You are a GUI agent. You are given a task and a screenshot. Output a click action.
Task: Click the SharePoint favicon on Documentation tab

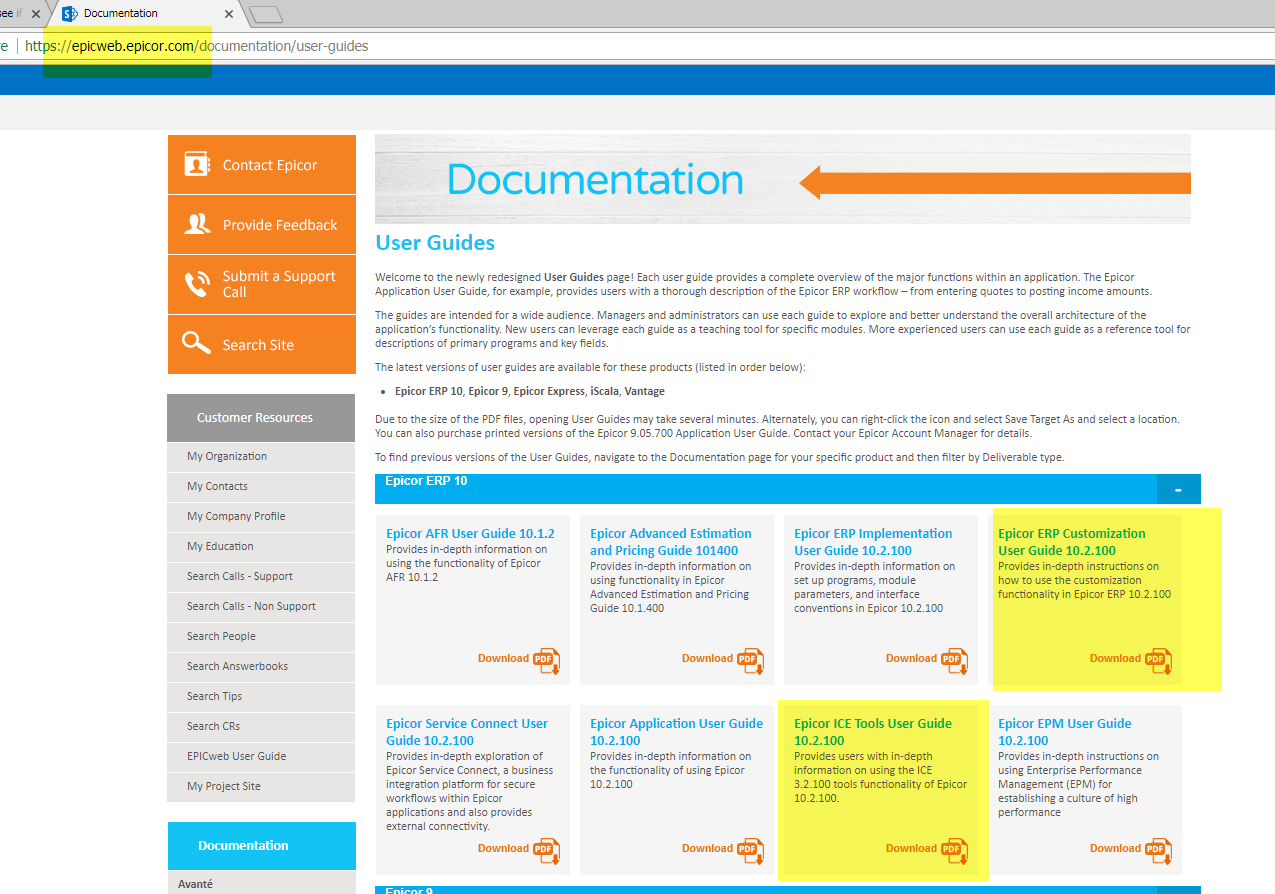[x=70, y=14]
